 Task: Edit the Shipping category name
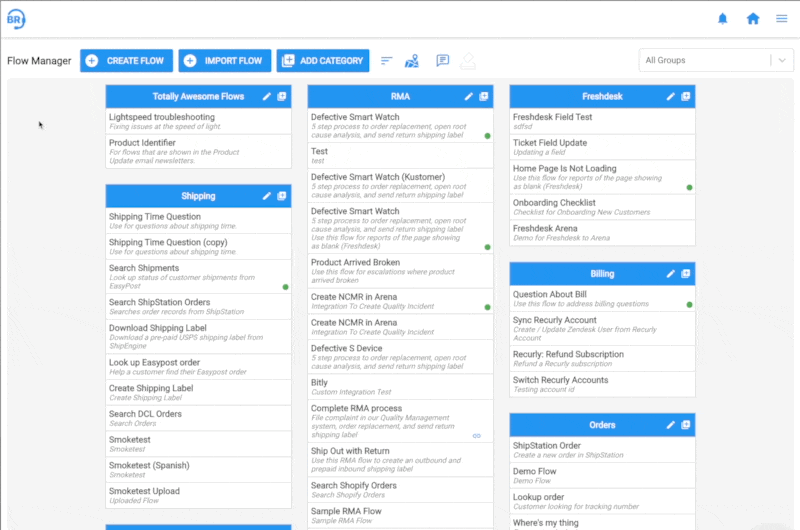266,196
